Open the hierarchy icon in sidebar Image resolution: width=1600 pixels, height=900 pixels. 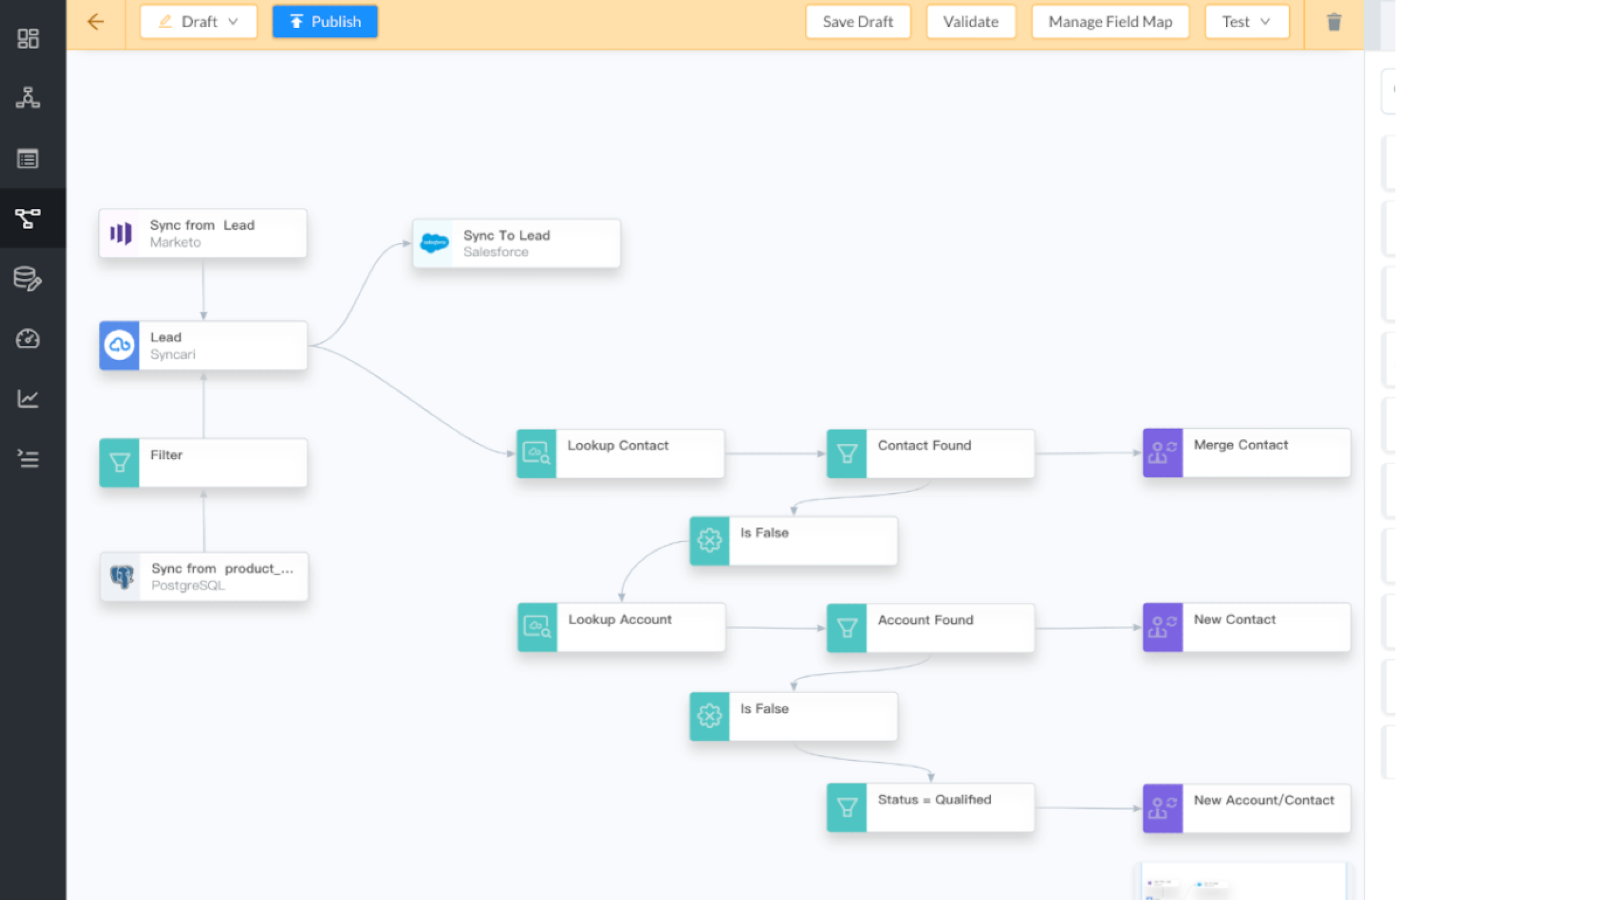pos(28,98)
